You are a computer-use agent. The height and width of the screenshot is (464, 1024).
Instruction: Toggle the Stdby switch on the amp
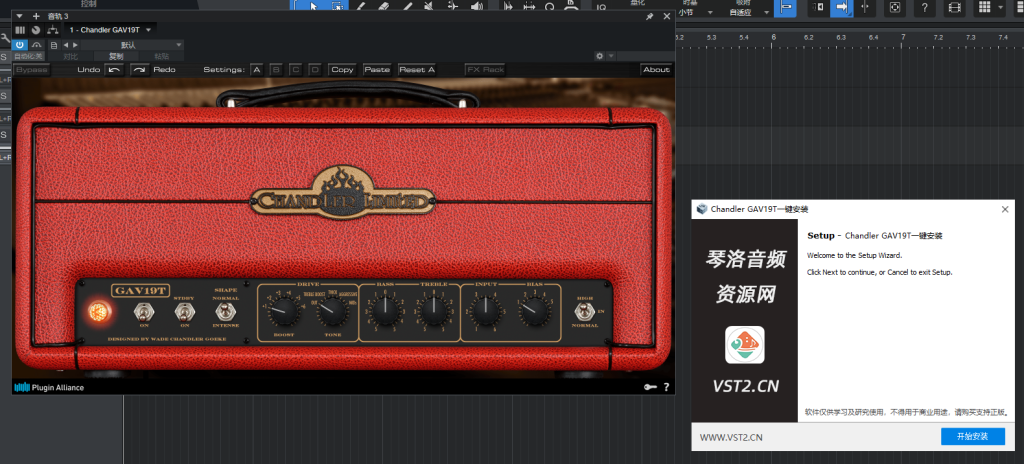pyautogui.click(x=184, y=313)
